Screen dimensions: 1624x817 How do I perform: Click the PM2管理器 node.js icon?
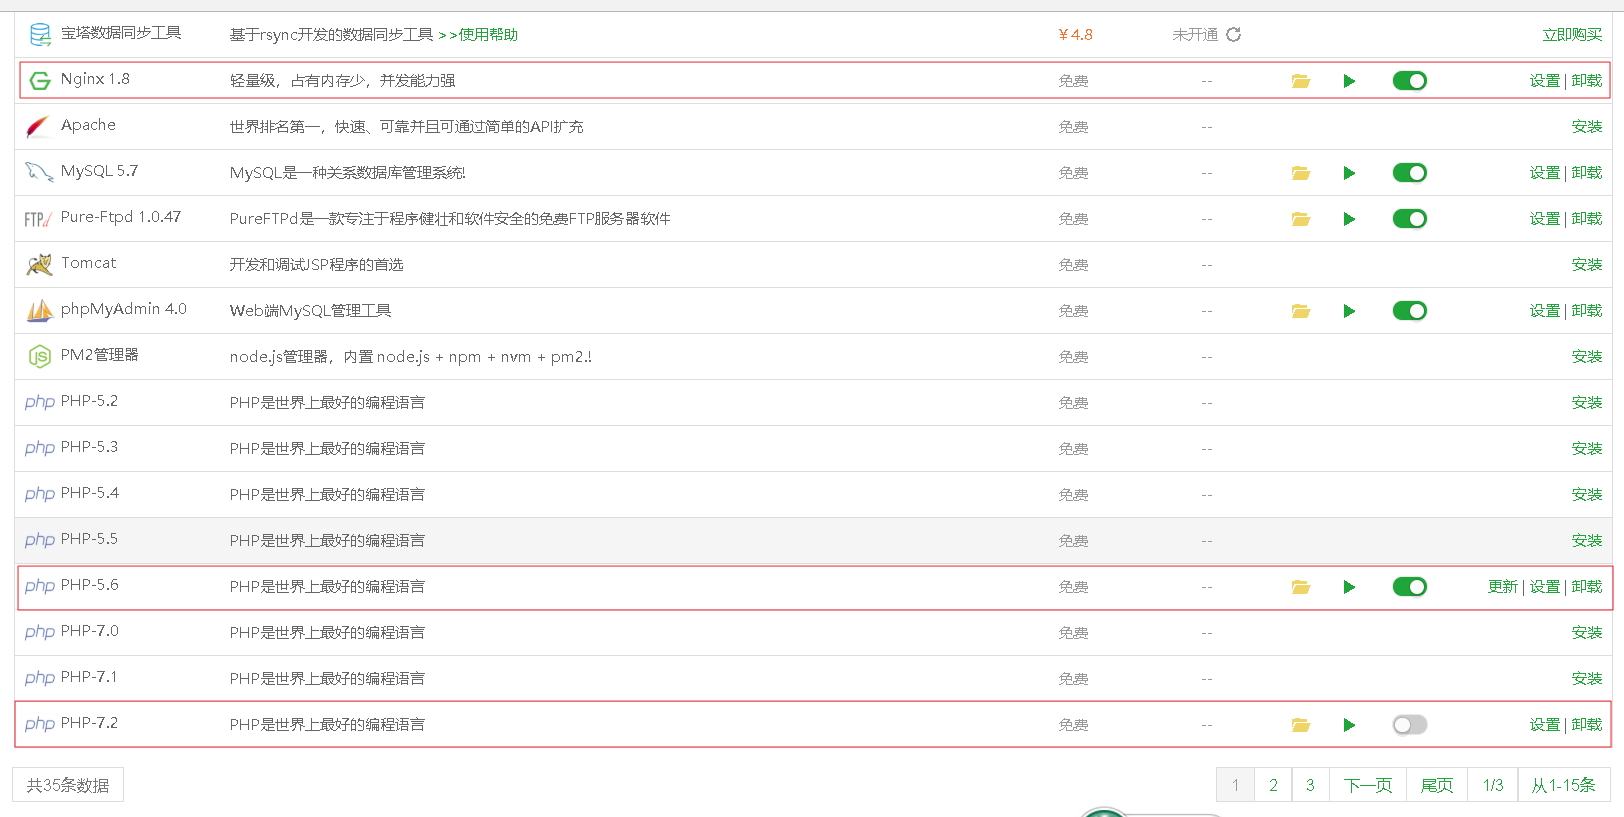40,357
